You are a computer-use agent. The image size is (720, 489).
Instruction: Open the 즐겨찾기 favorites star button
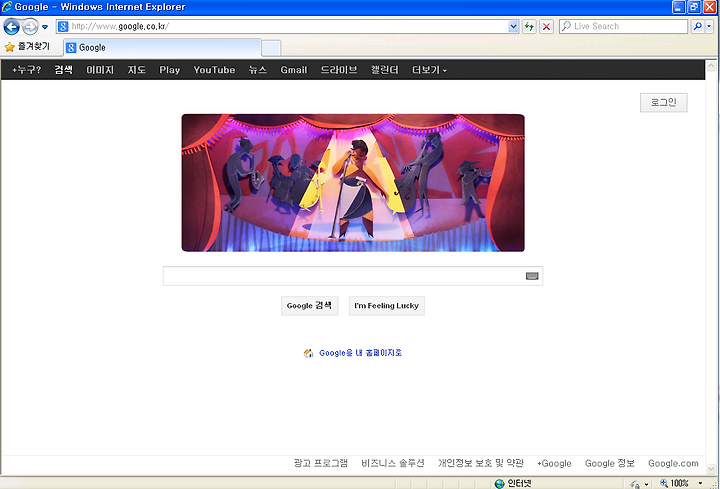(x=27, y=46)
